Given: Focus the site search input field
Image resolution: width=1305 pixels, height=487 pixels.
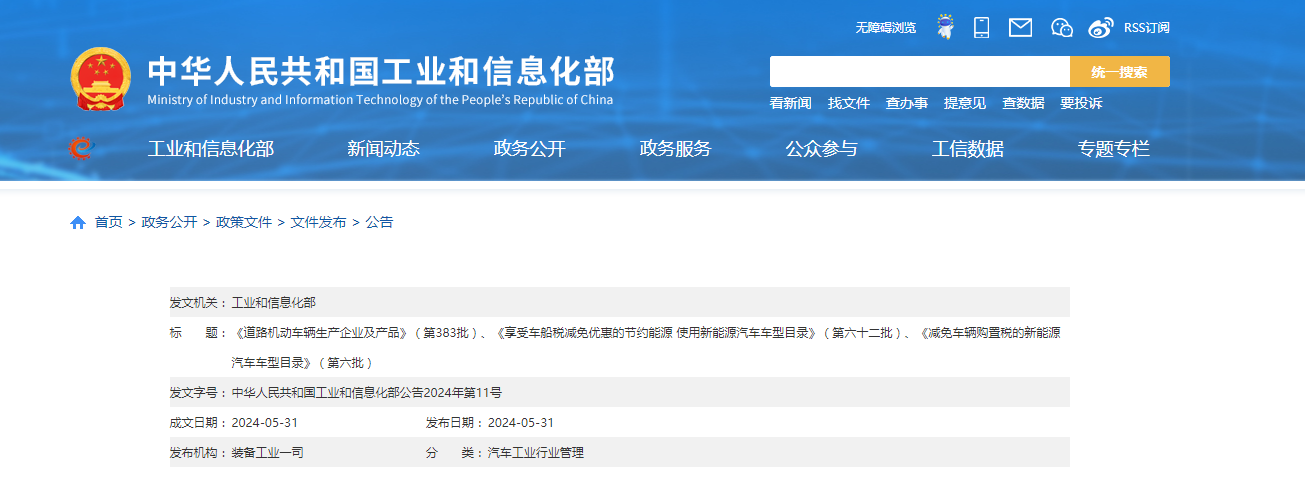Looking at the screenshot, I should tap(919, 72).
